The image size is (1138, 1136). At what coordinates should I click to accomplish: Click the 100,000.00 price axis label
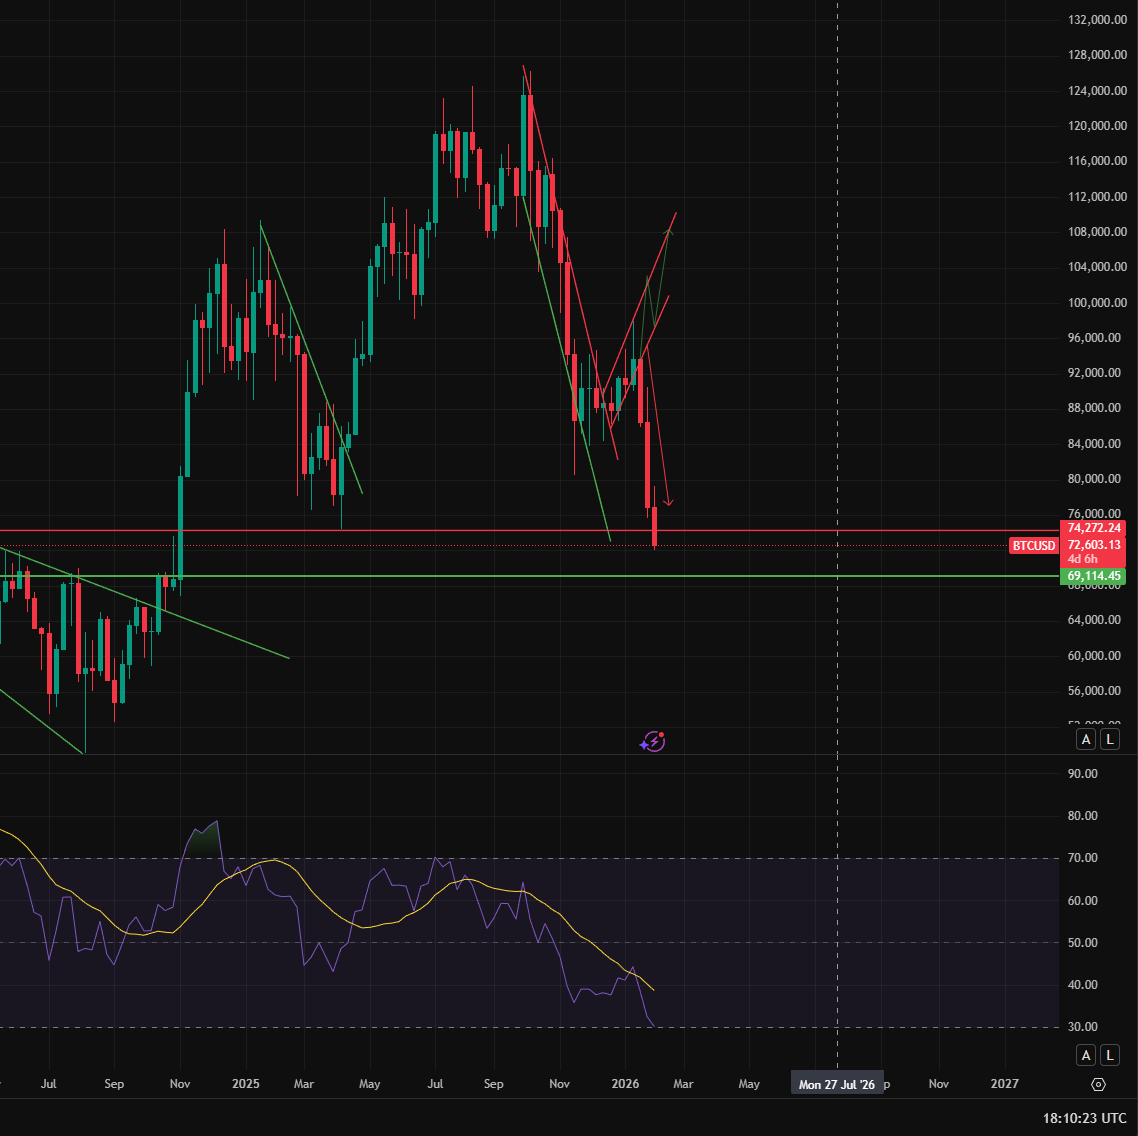coord(1097,303)
